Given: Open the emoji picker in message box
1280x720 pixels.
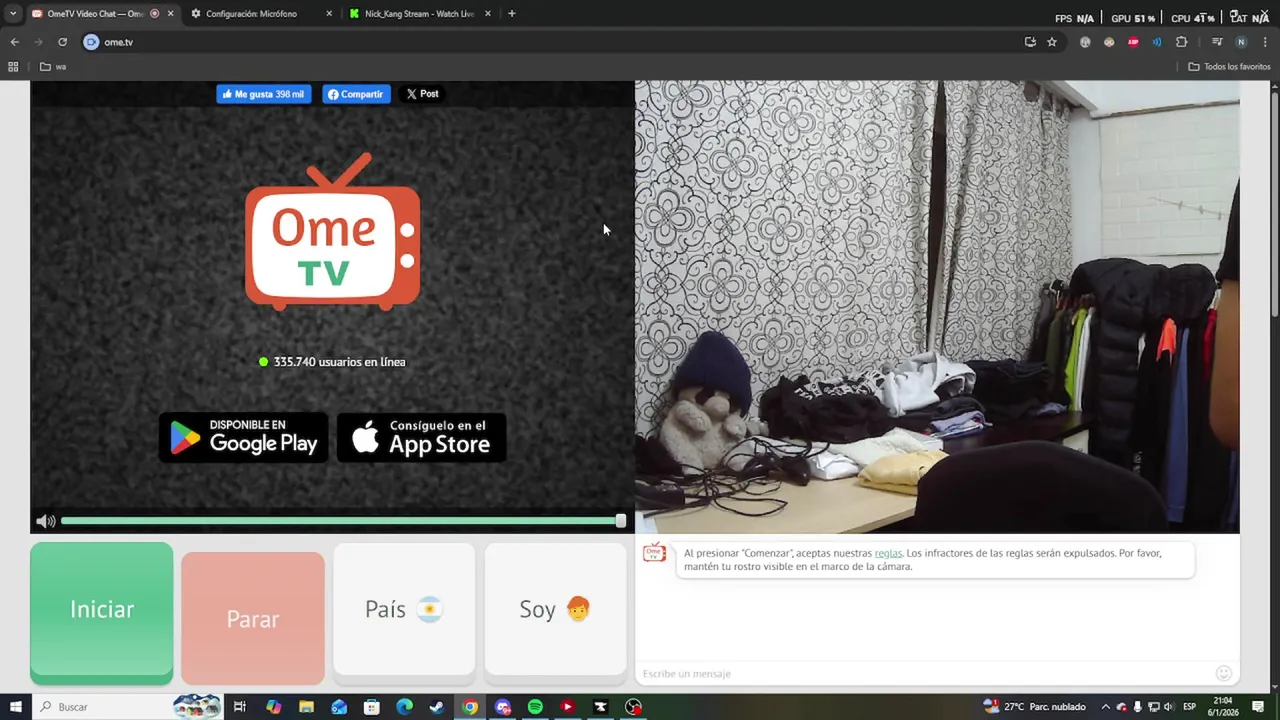Looking at the screenshot, I should point(1223,673).
